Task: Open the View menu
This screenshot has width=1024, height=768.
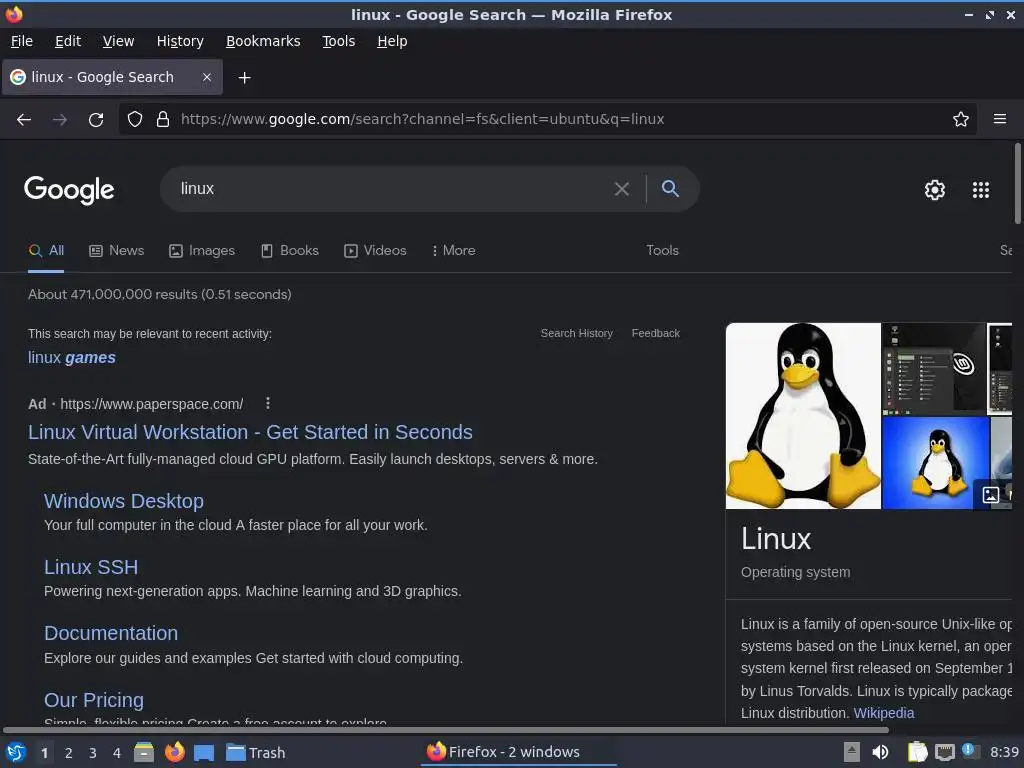Action: [x=118, y=41]
